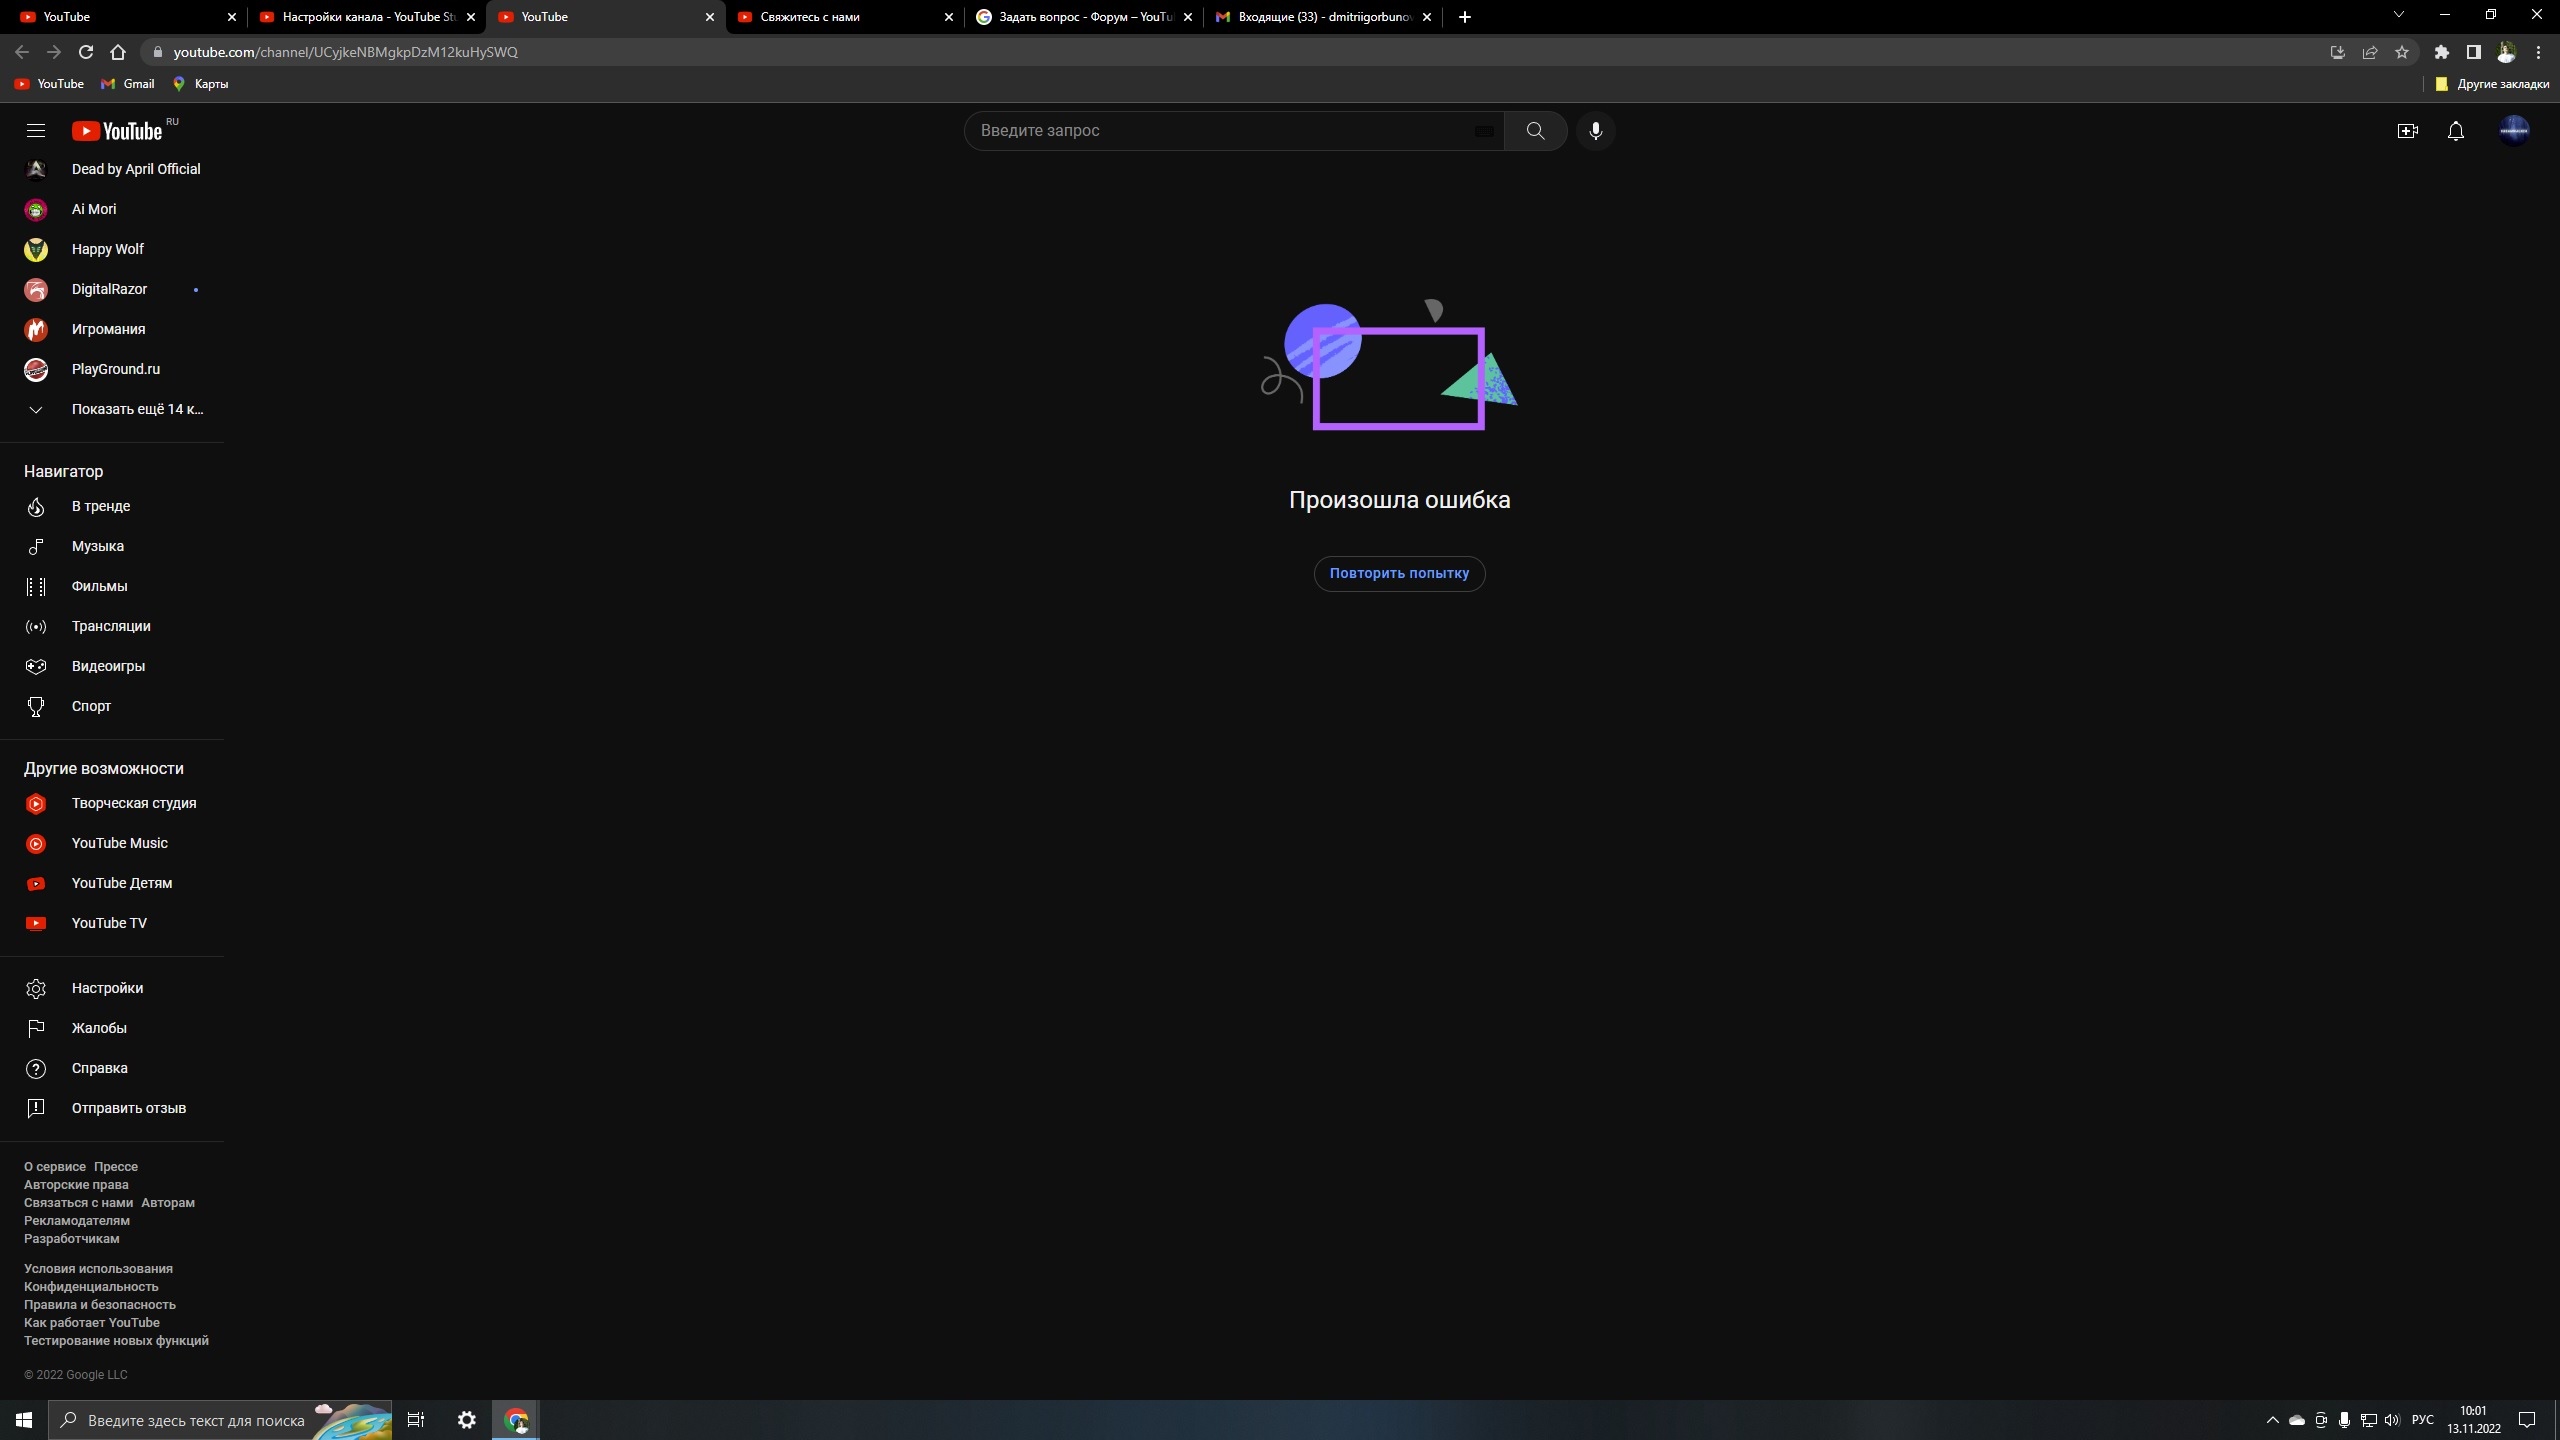
Task: Click the В тренде trending icon
Action: tap(33, 506)
